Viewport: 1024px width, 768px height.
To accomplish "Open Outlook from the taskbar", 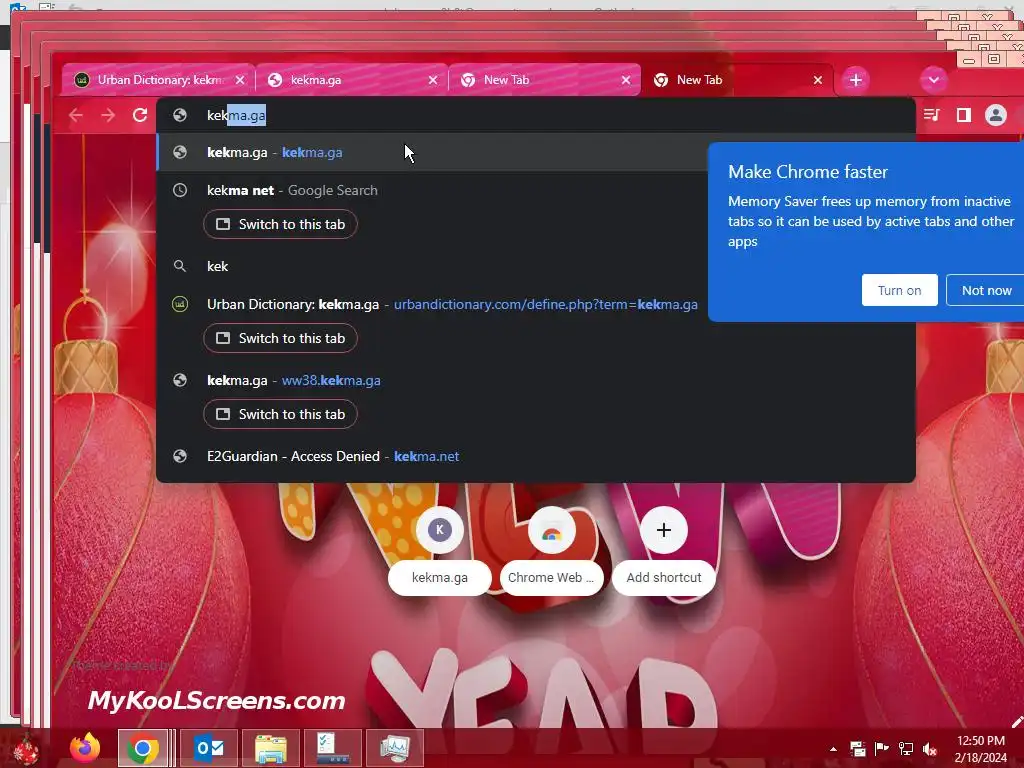I will (208, 748).
